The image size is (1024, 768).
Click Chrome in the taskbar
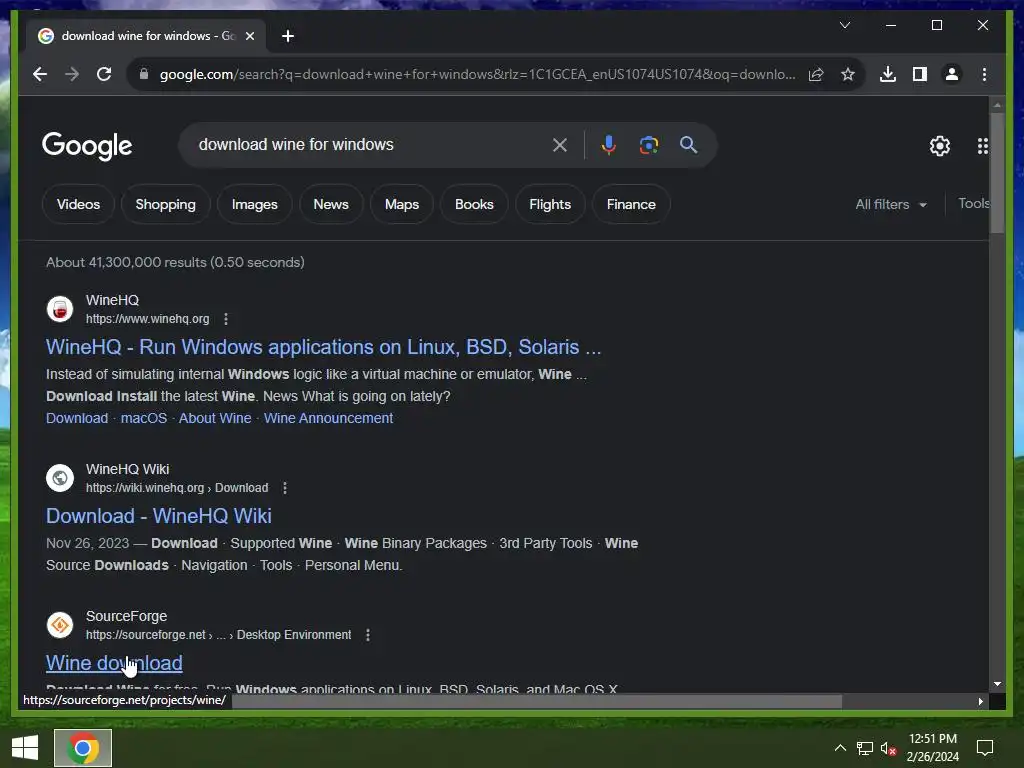point(83,748)
